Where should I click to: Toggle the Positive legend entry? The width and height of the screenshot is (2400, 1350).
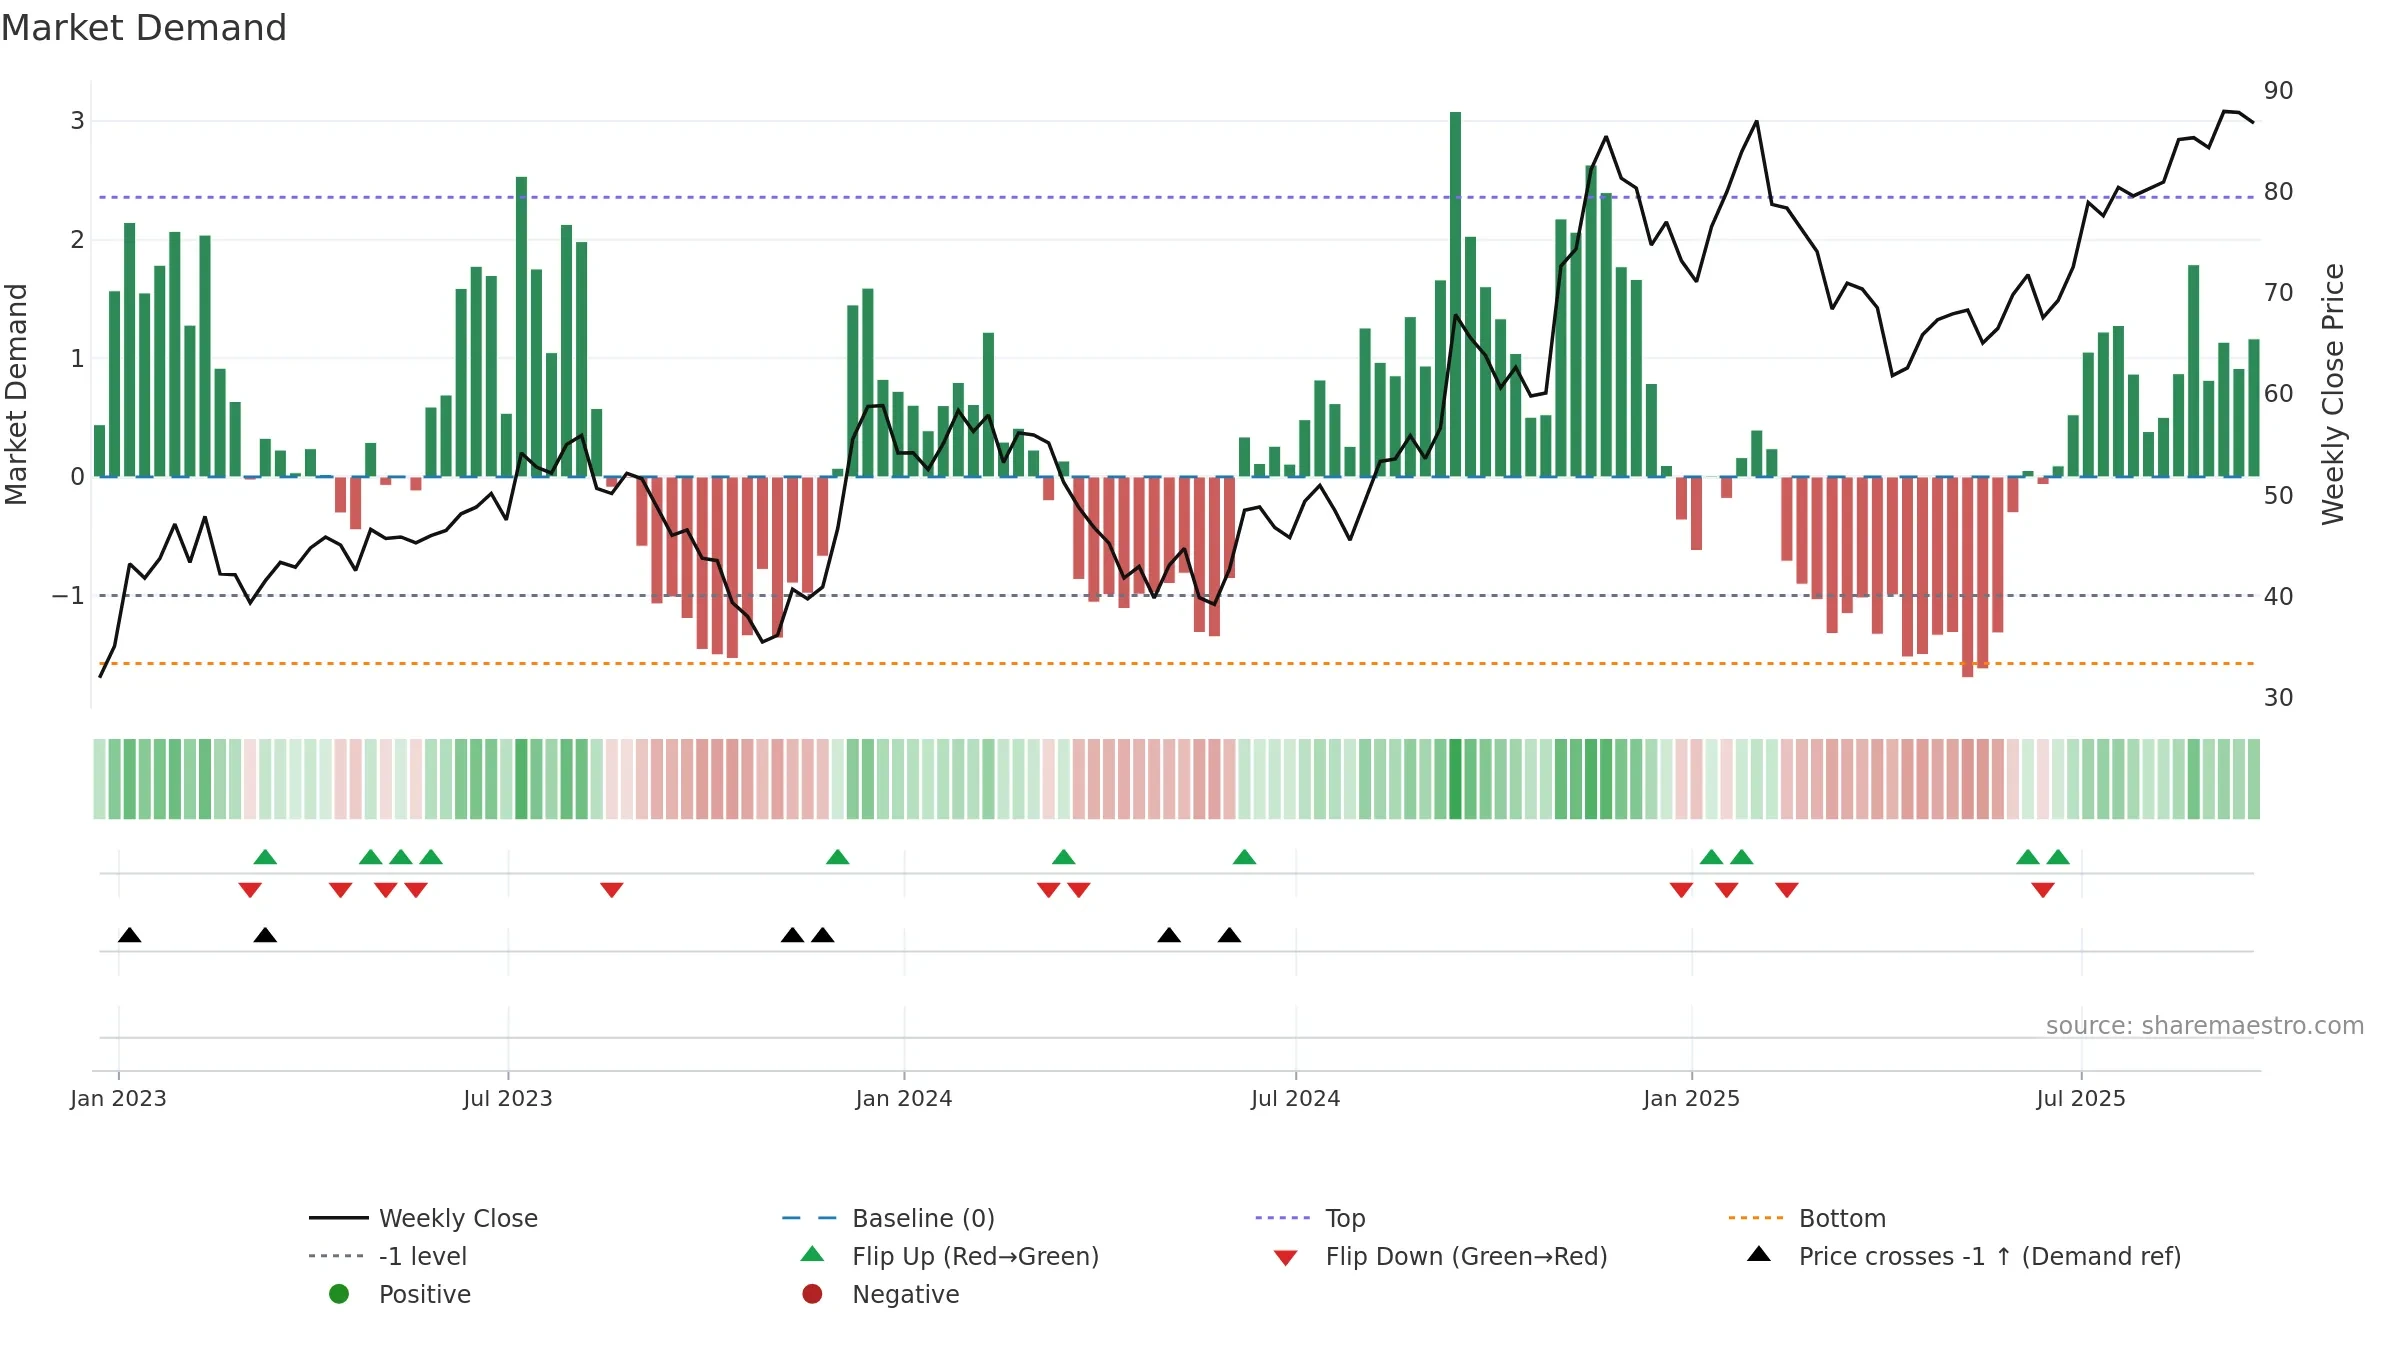click(399, 1294)
